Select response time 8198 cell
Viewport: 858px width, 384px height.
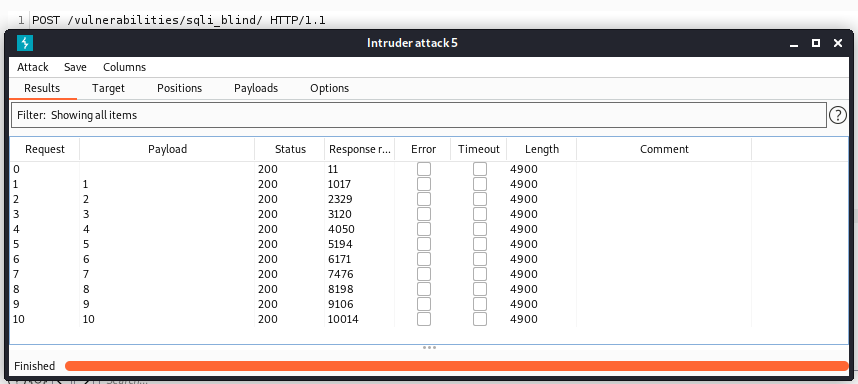[340, 289]
